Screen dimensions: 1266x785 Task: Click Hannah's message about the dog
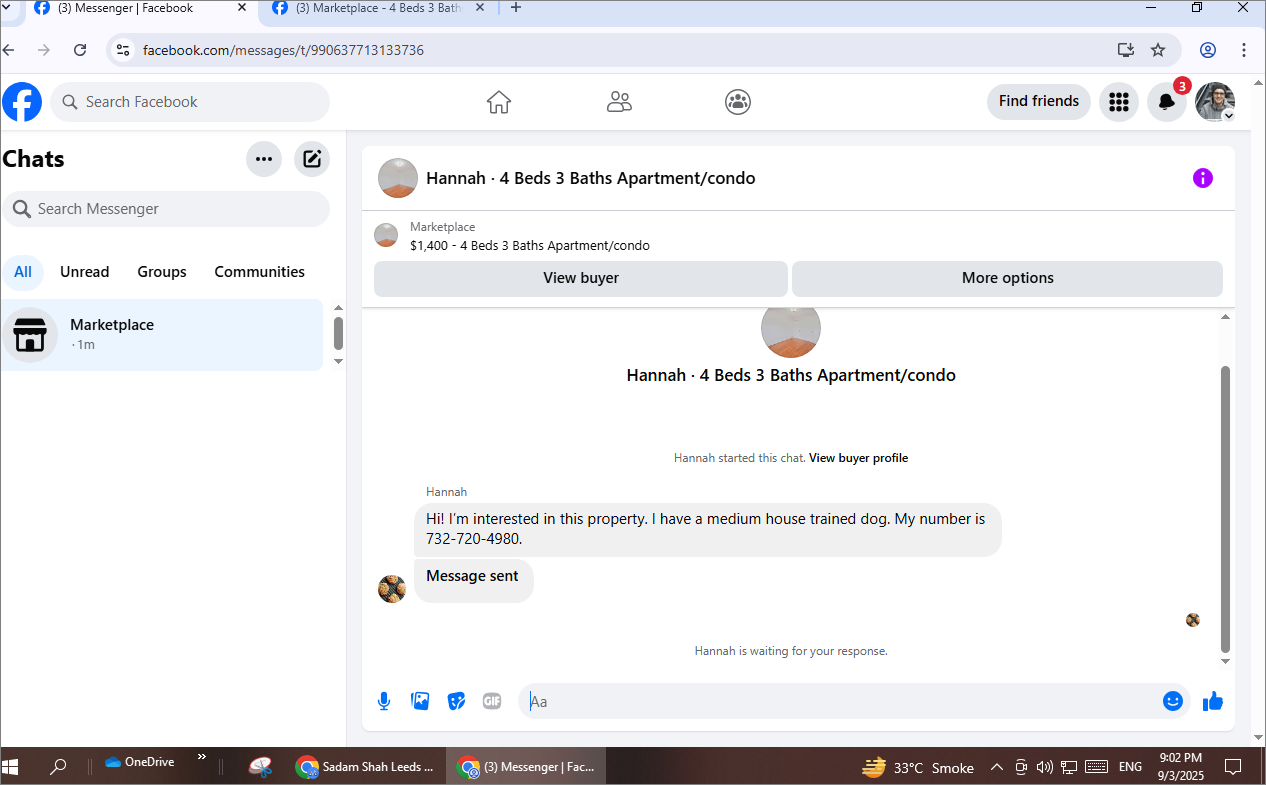707,529
